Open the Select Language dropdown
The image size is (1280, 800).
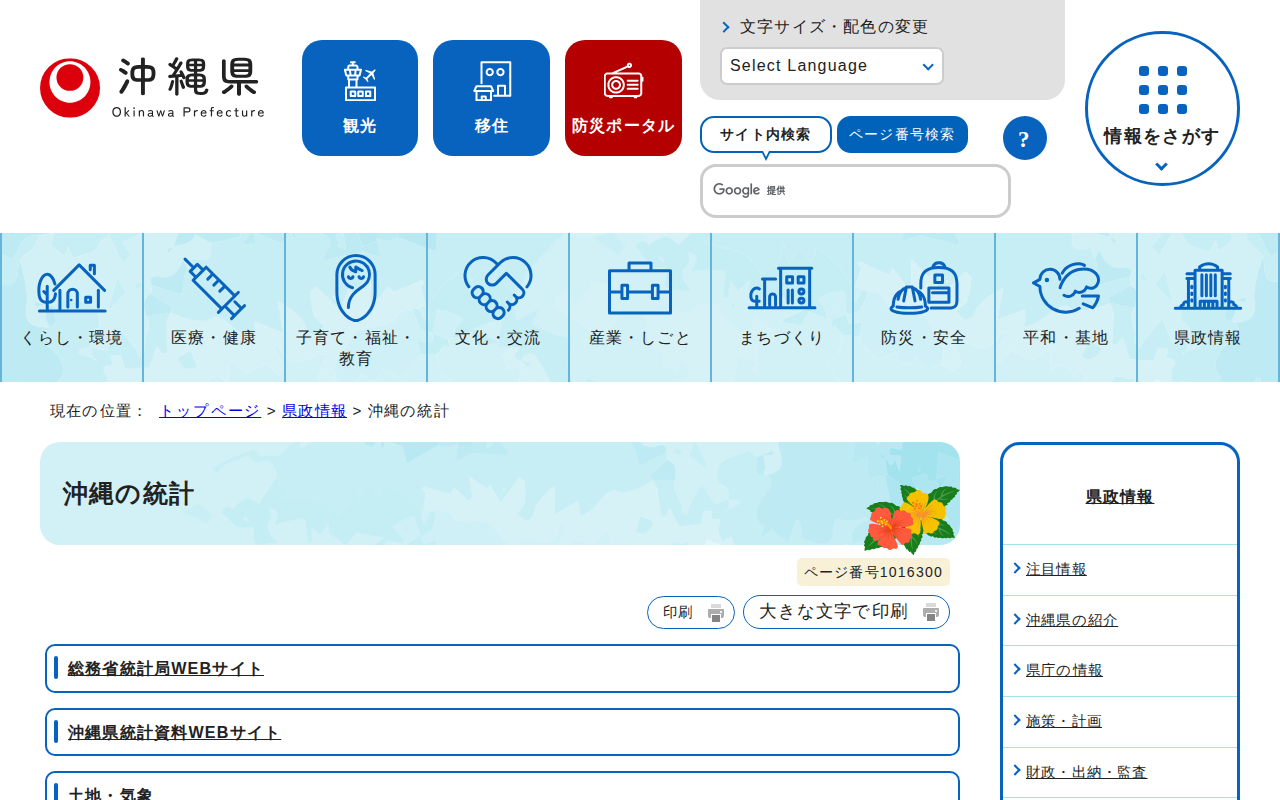point(831,65)
